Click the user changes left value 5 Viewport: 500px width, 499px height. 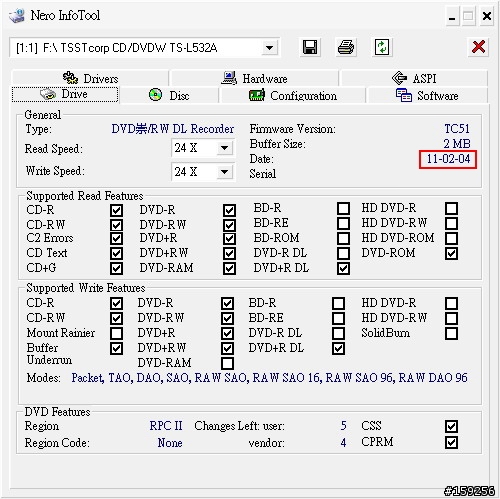pos(343,426)
